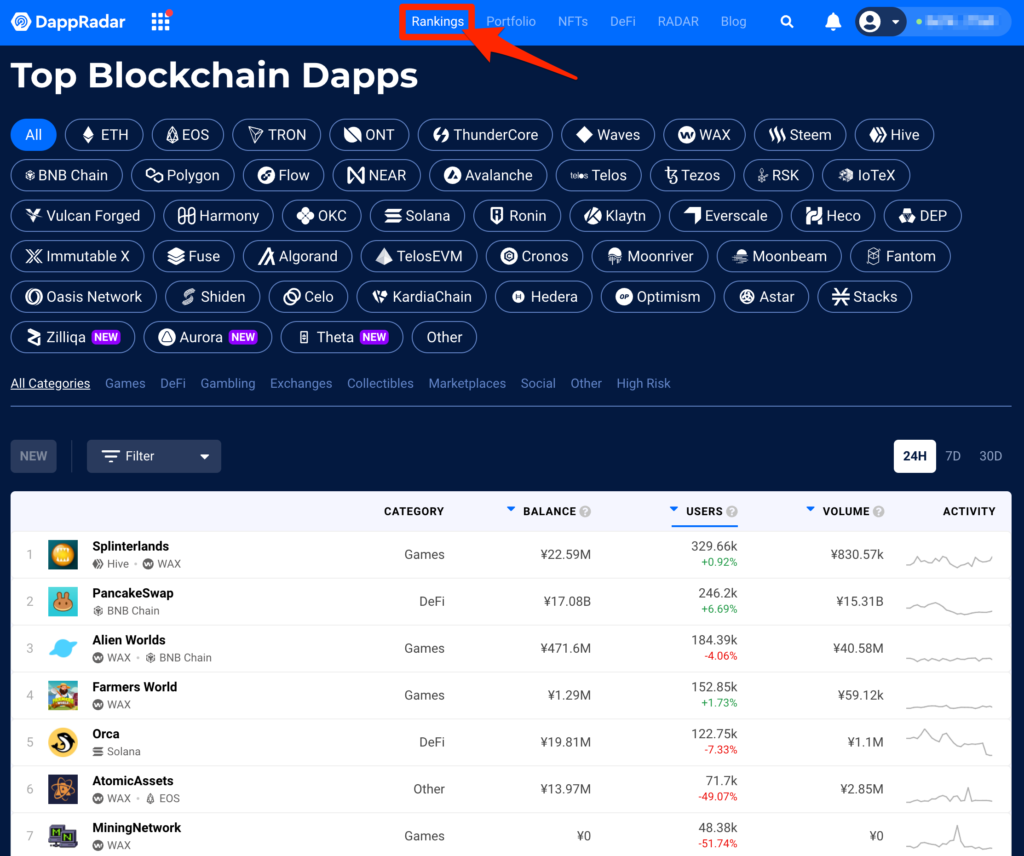The width and height of the screenshot is (1024, 856).
Task: Click the Users help question icon
Action: tap(732, 511)
